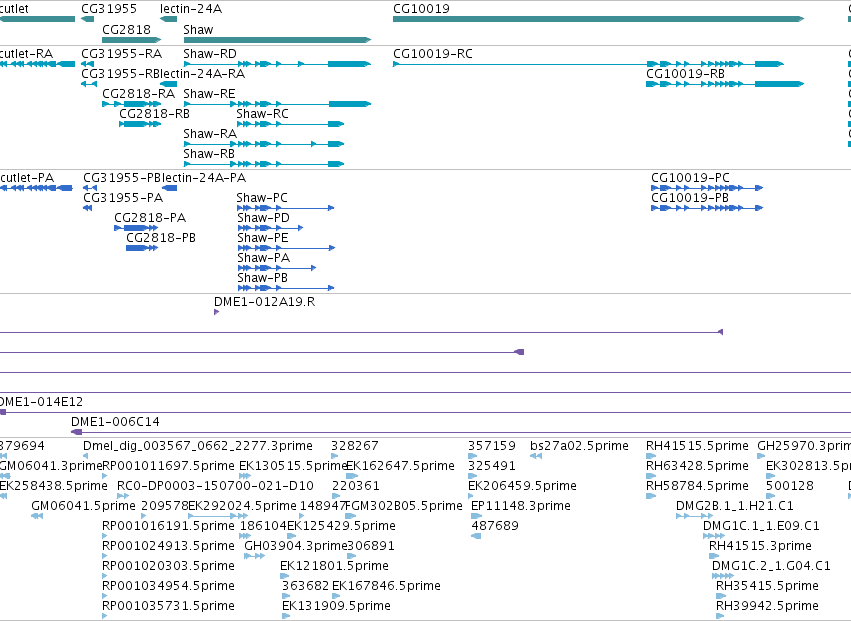Select the Shaw-PD protein glyph
The width and height of the screenshot is (851, 621).
click(x=270, y=228)
